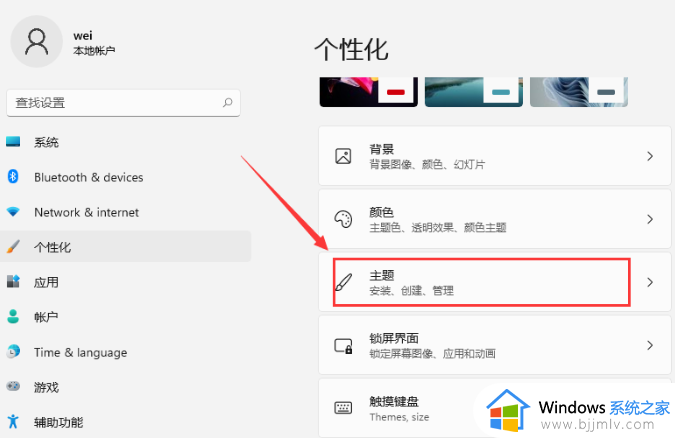Click the 应用 apps icon in sidebar
Image resolution: width=675 pixels, height=438 pixels.
coord(13,282)
